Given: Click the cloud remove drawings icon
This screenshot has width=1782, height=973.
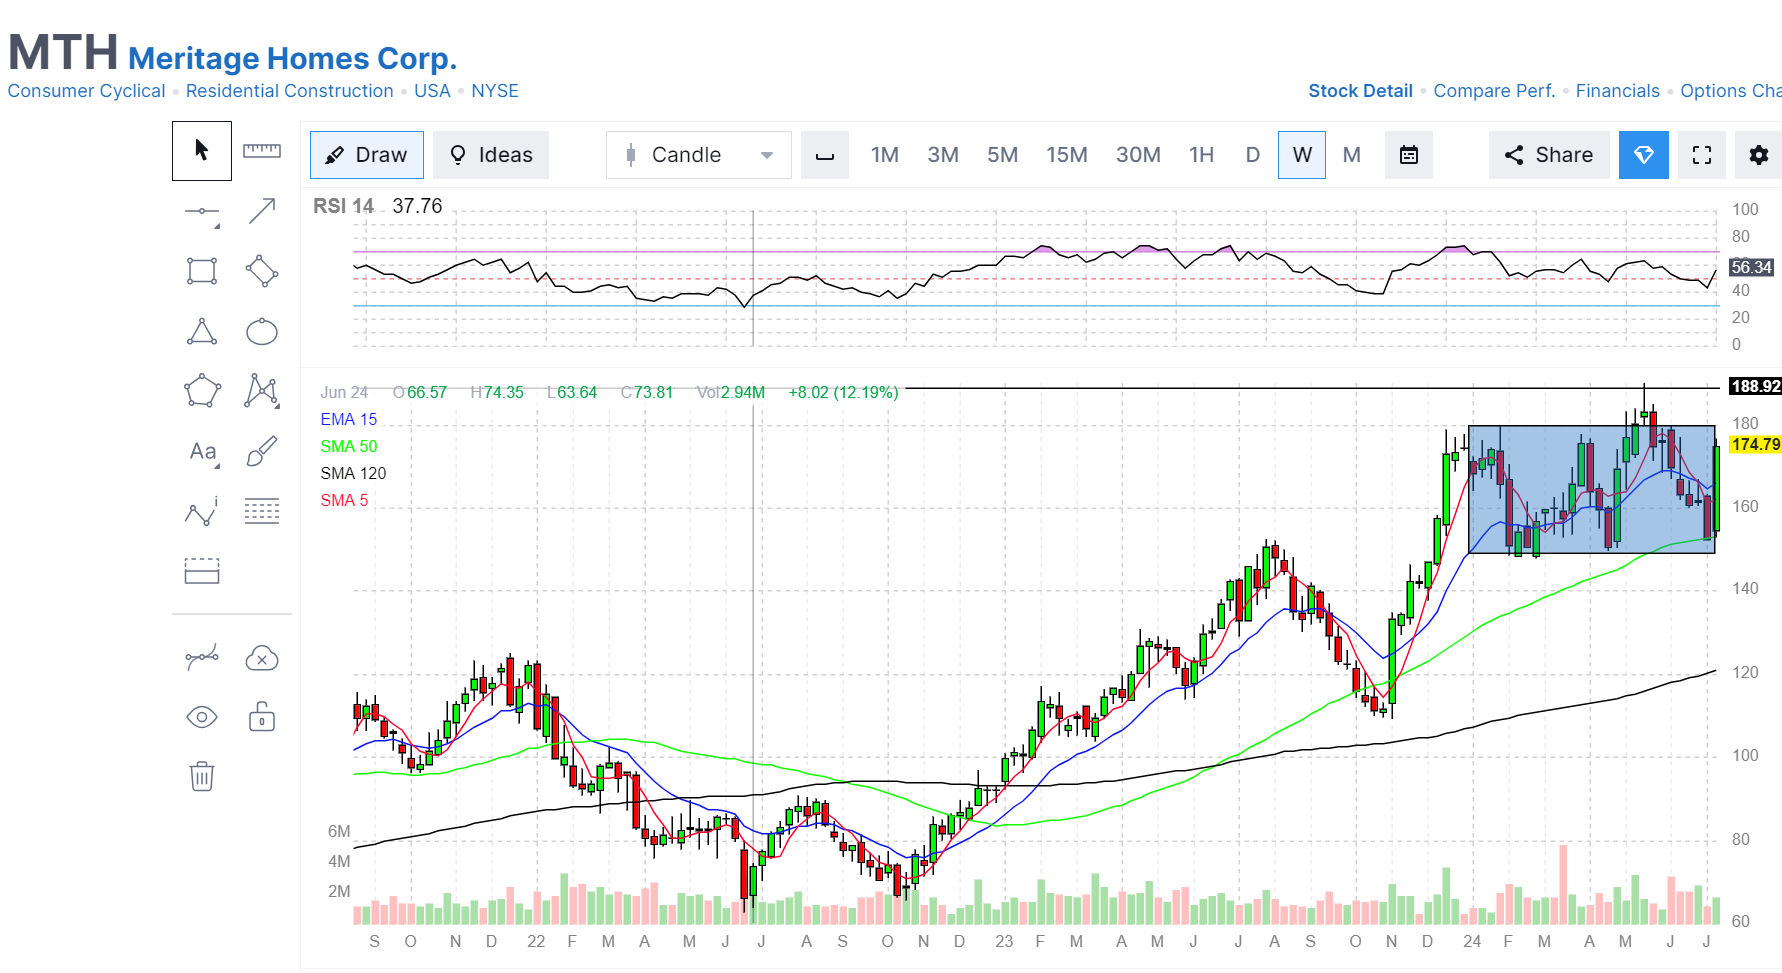Looking at the screenshot, I should point(262,657).
